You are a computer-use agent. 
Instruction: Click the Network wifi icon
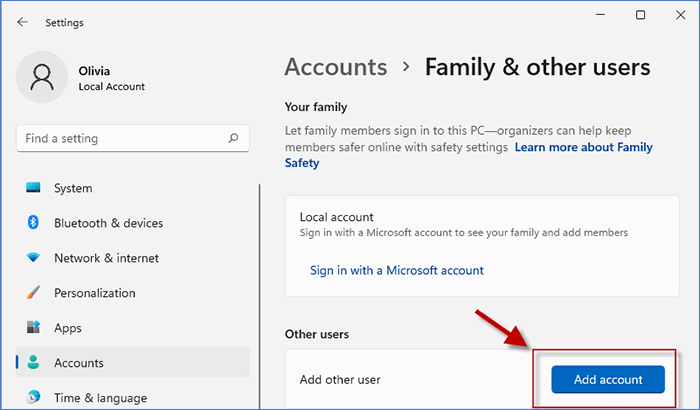34,258
